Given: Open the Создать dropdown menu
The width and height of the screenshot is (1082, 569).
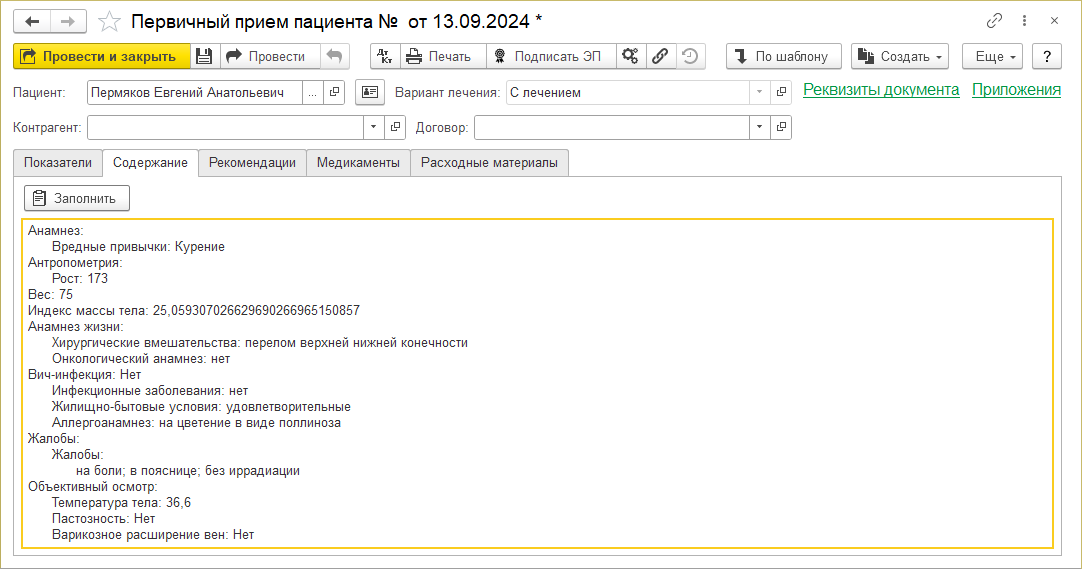Looking at the screenshot, I should click(900, 57).
